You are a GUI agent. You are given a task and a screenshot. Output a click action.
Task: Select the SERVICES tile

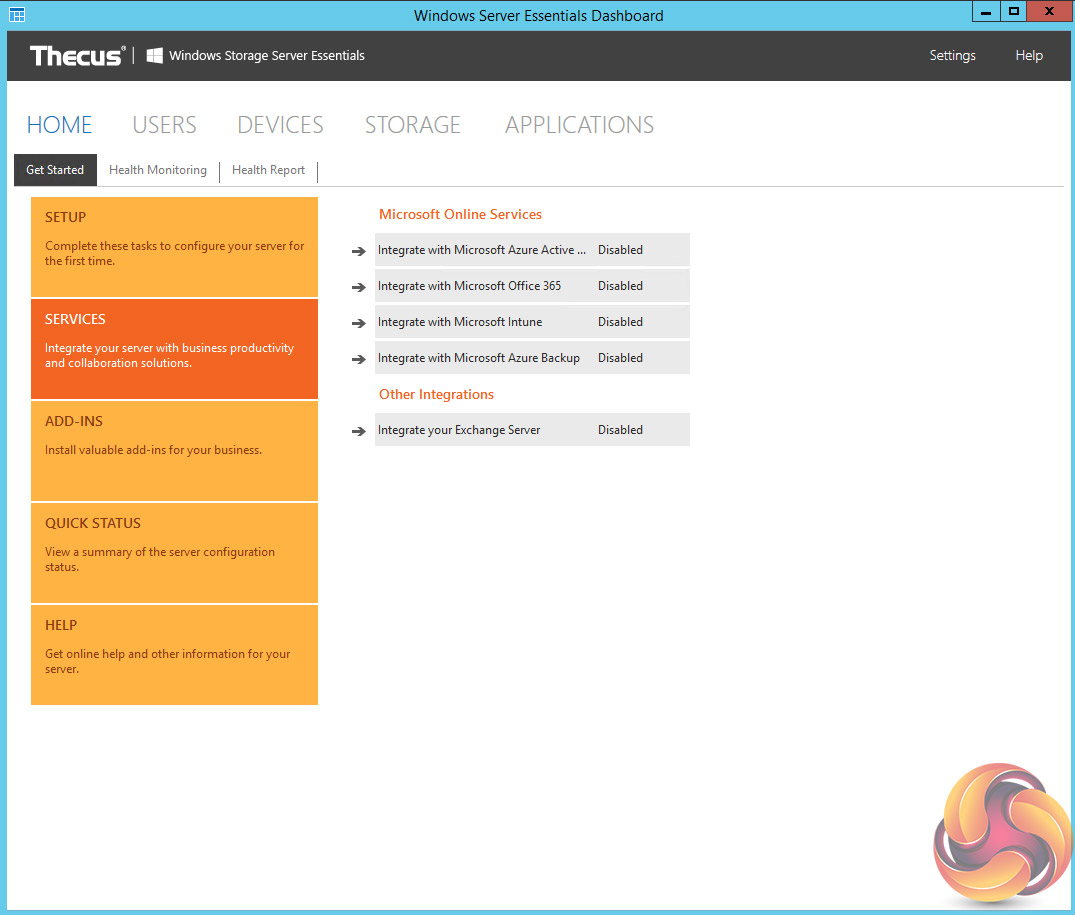click(174, 349)
